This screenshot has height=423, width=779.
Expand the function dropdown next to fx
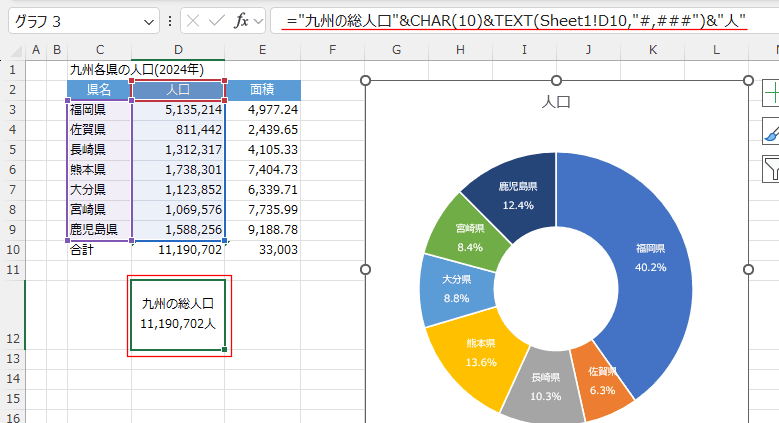(258, 21)
